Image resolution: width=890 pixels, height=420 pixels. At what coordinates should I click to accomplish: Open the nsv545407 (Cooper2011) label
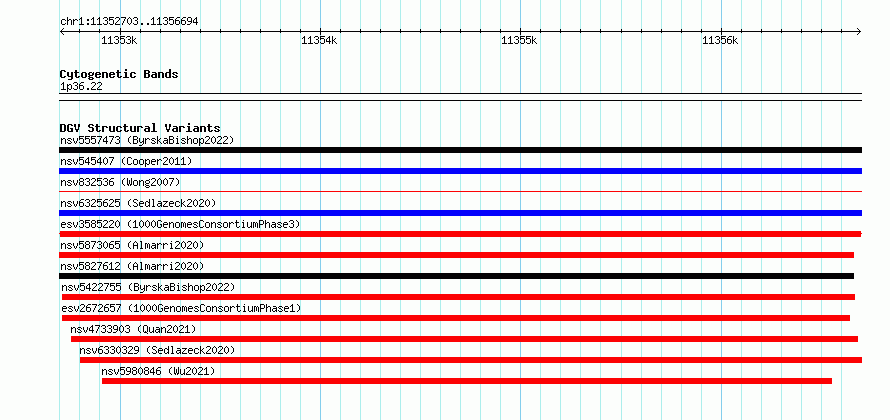point(126,161)
